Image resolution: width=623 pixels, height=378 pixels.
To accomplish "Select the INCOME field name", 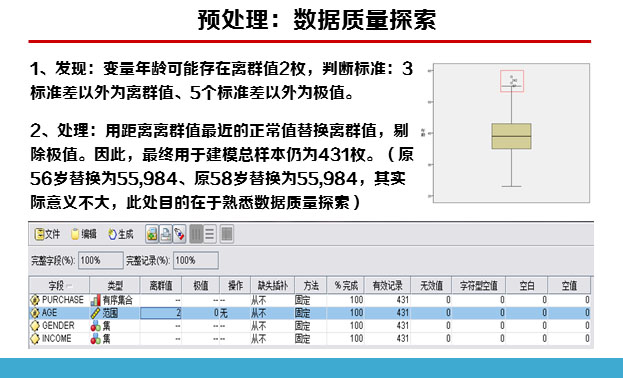I will coord(56,339).
